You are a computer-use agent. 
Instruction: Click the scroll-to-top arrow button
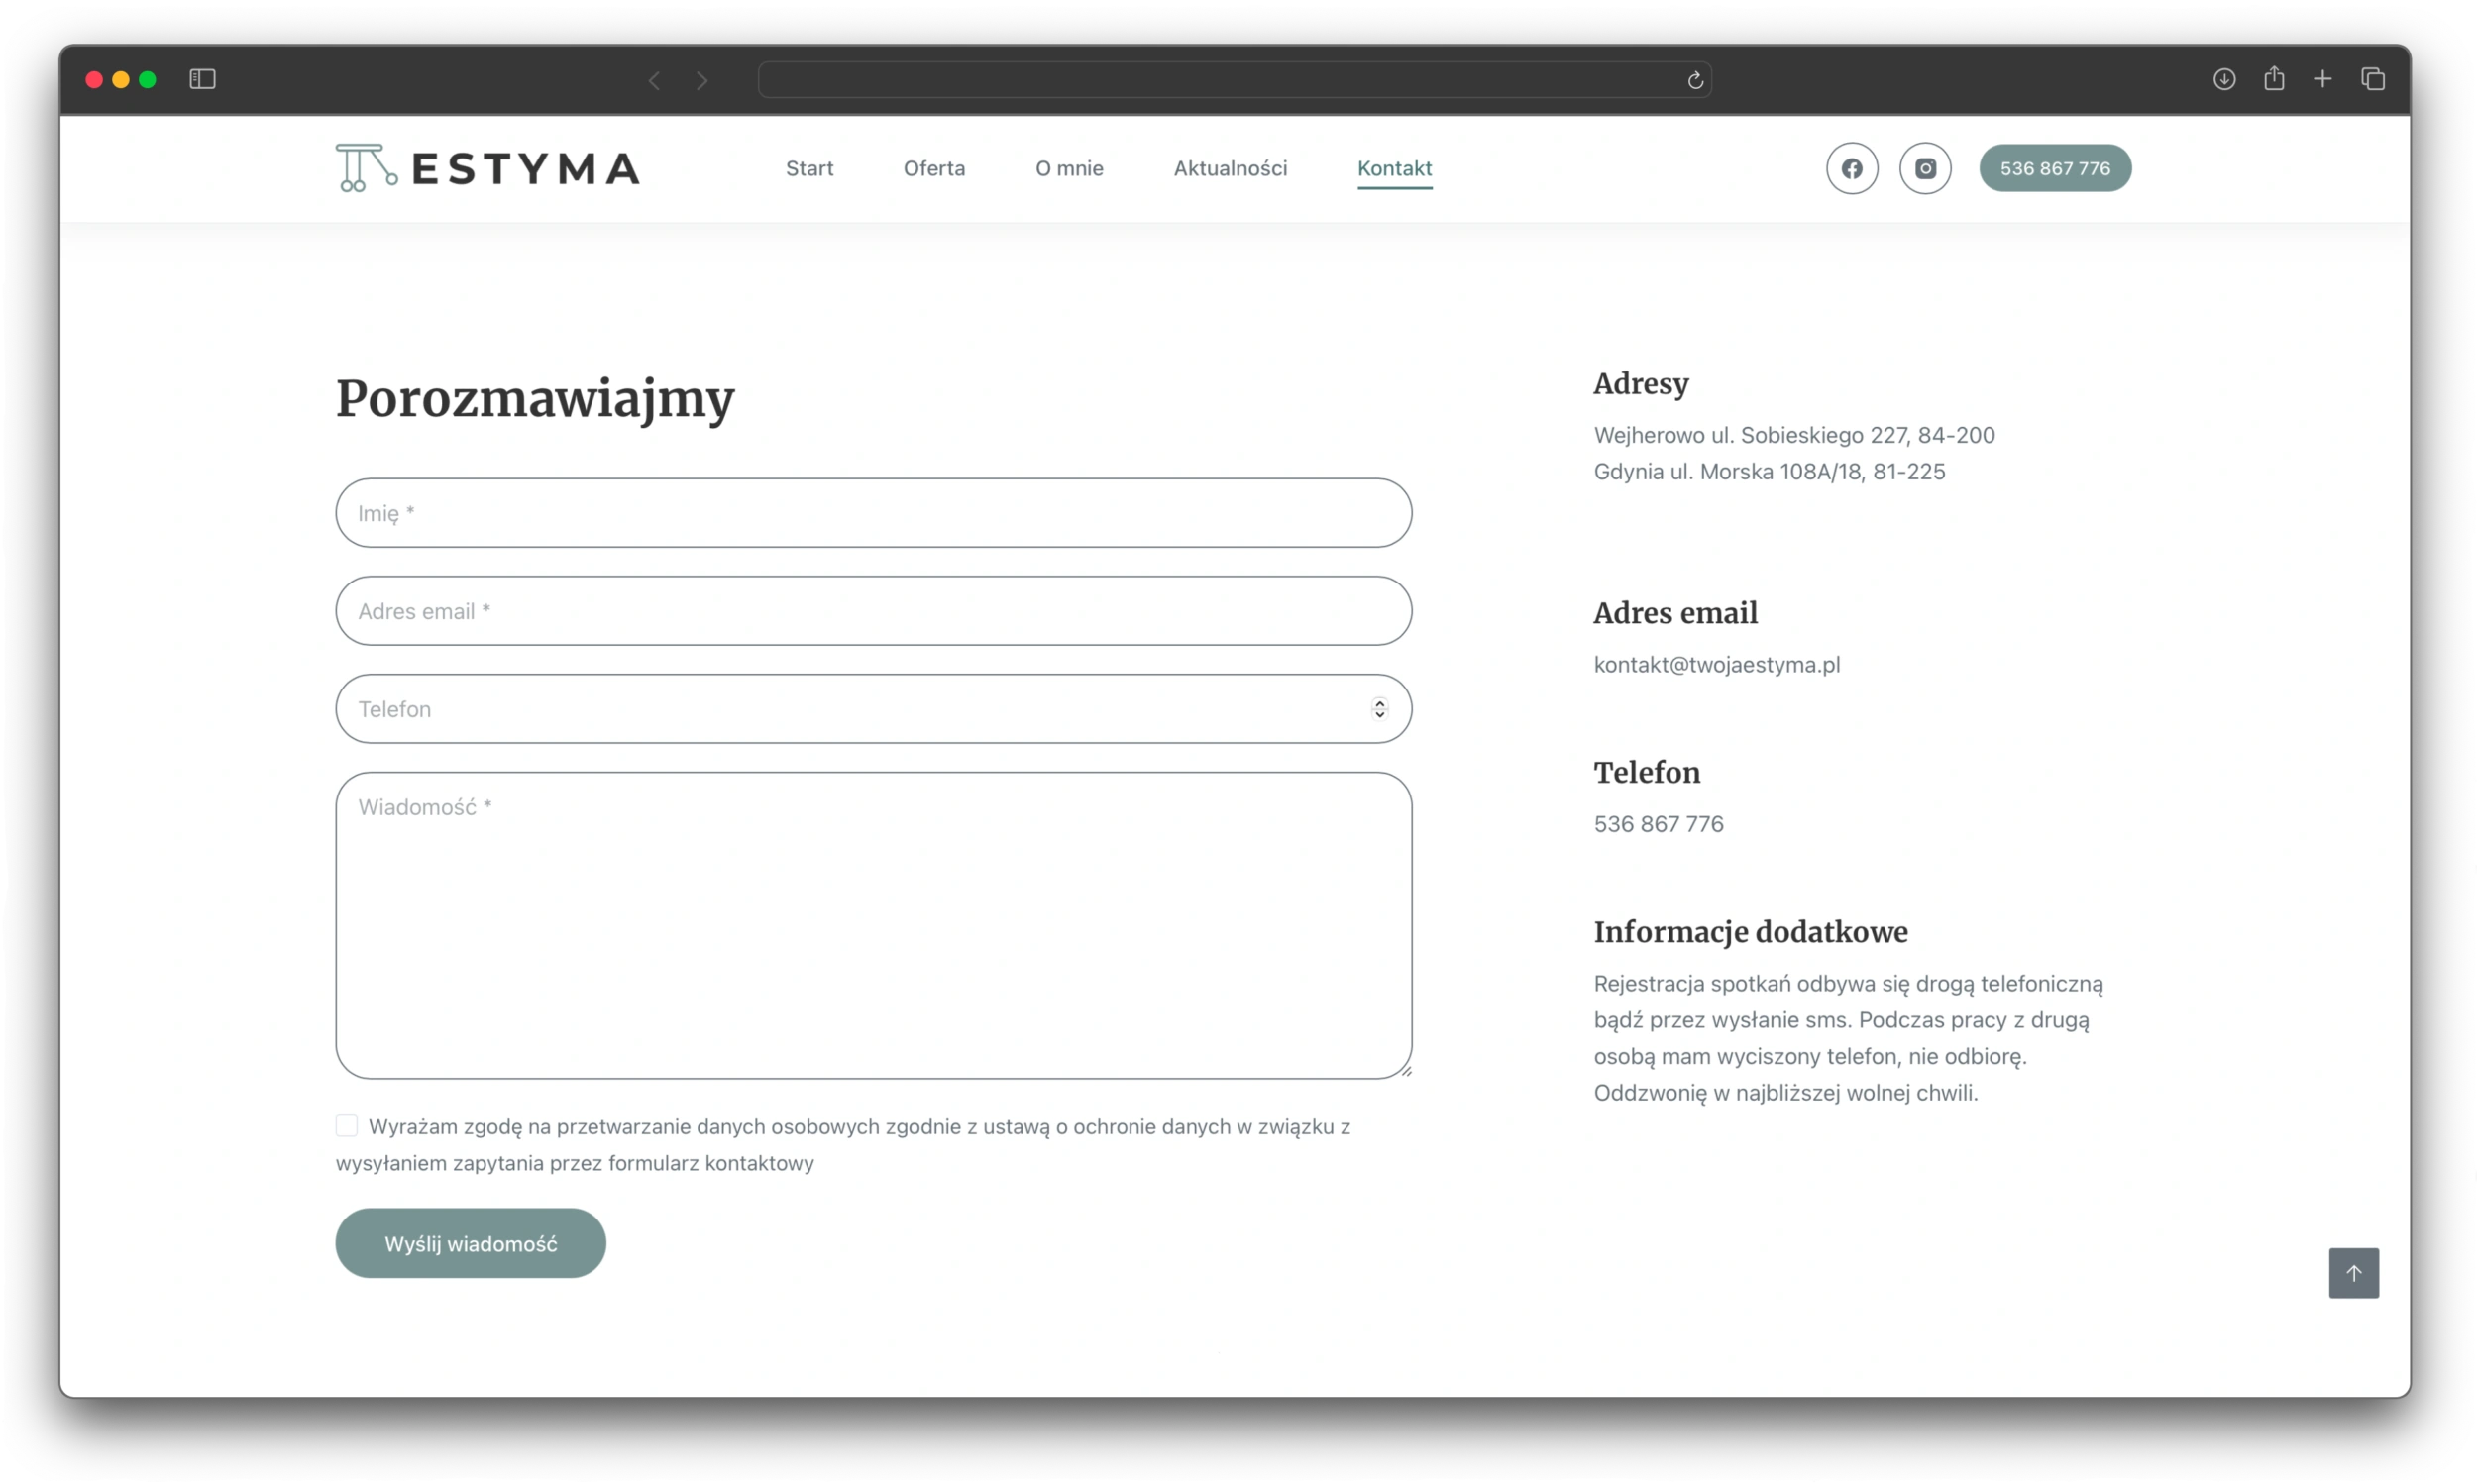pyautogui.click(x=2354, y=1272)
